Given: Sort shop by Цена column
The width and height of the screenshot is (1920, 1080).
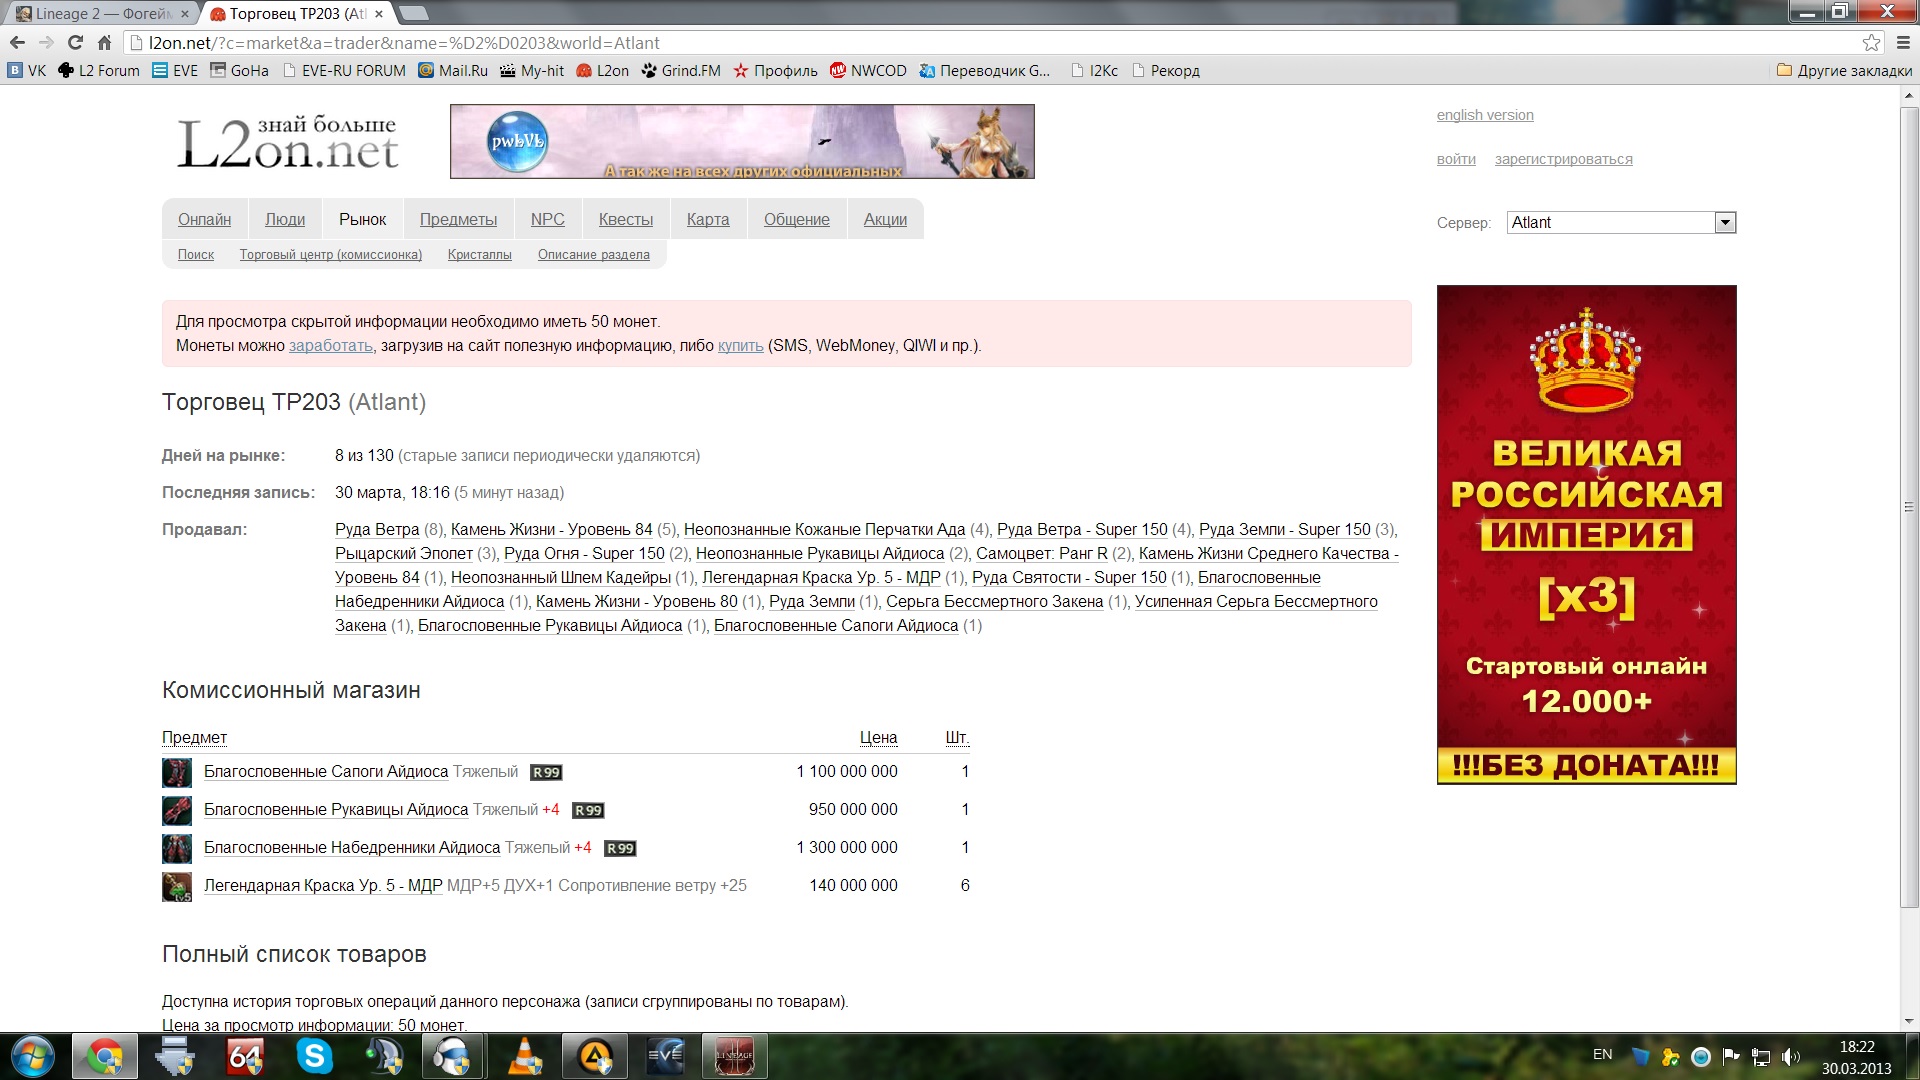Looking at the screenshot, I should [879, 737].
